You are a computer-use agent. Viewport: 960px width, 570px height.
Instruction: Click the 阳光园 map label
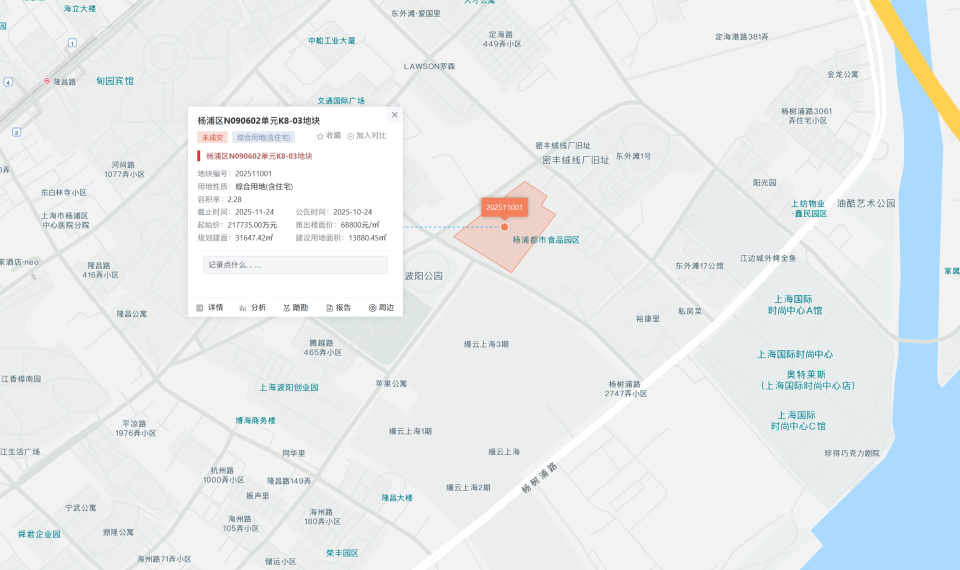[x=765, y=182]
